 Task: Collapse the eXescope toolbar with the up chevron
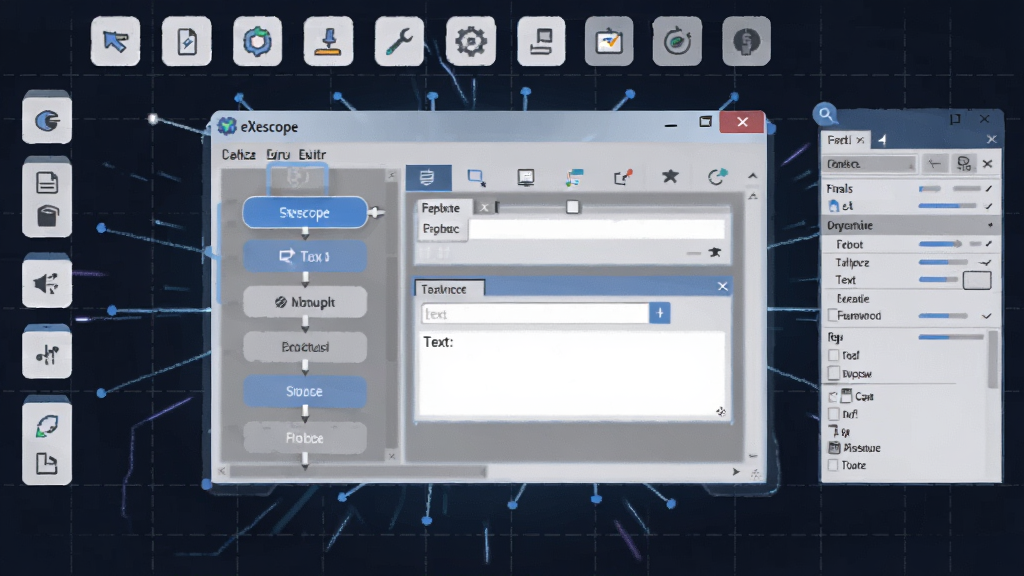click(752, 176)
